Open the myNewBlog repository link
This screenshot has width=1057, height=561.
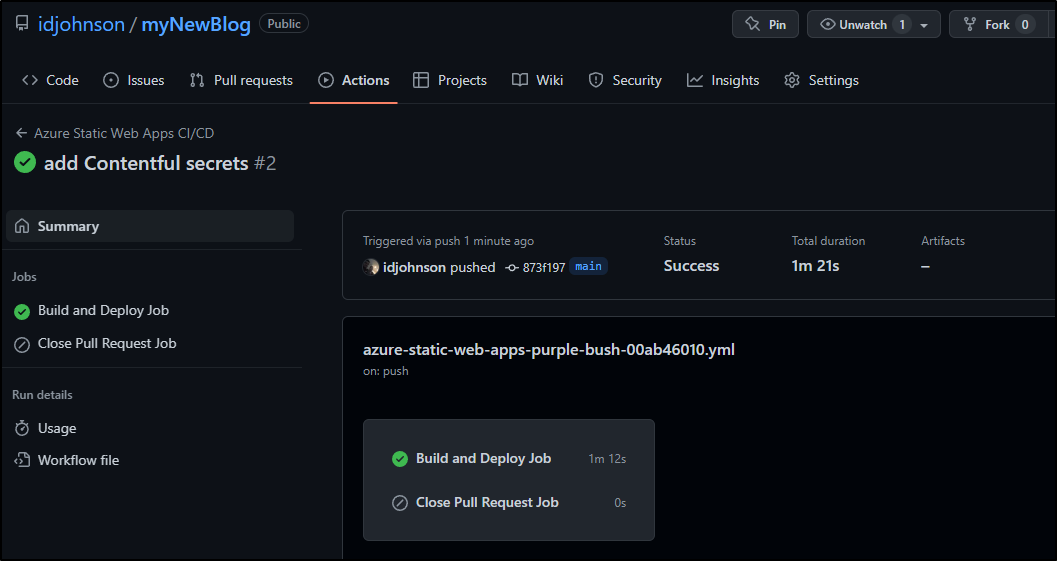tap(195, 25)
